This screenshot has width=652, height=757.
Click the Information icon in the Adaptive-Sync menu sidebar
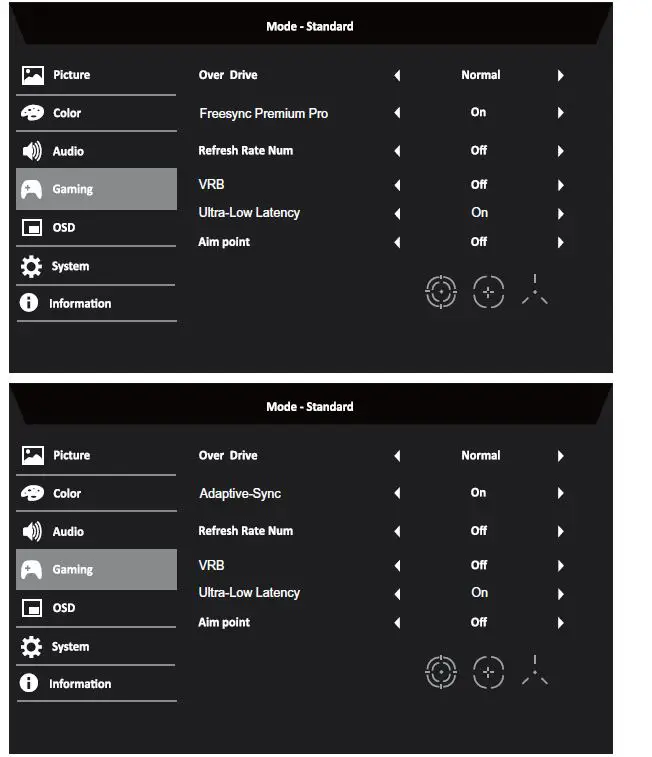(x=31, y=684)
